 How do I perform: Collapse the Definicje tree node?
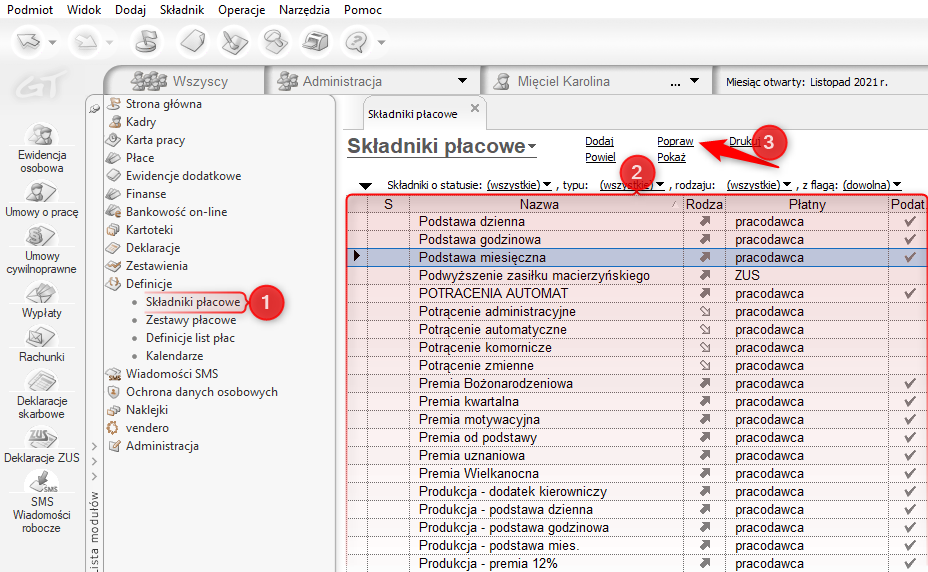pyautogui.click(x=149, y=284)
